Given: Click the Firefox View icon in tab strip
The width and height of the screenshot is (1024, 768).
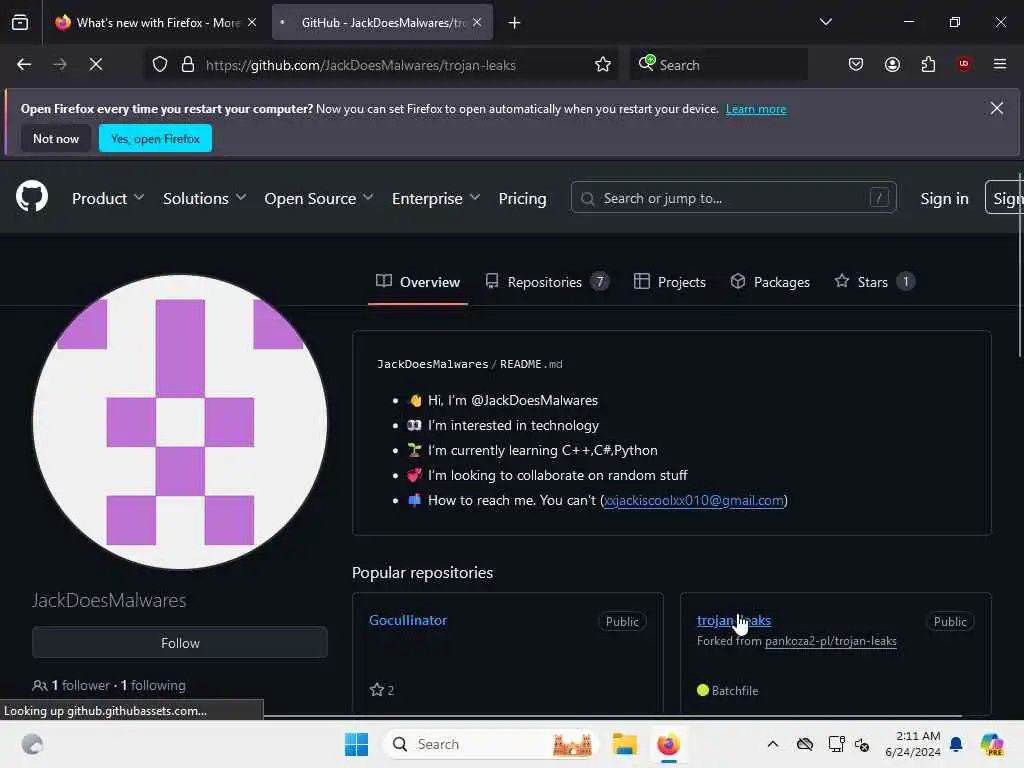Looking at the screenshot, I should click(x=20, y=22).
